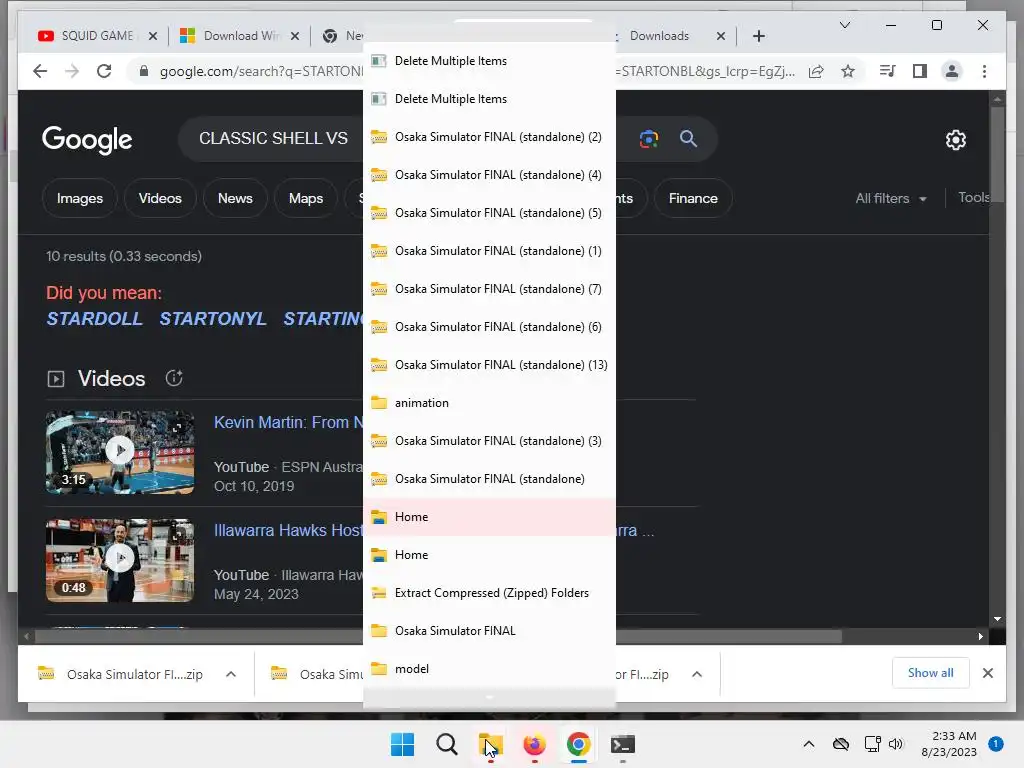The image size is (1024, 768).
Task: Submit search with magnifier icon
Action: click(688, 138)
